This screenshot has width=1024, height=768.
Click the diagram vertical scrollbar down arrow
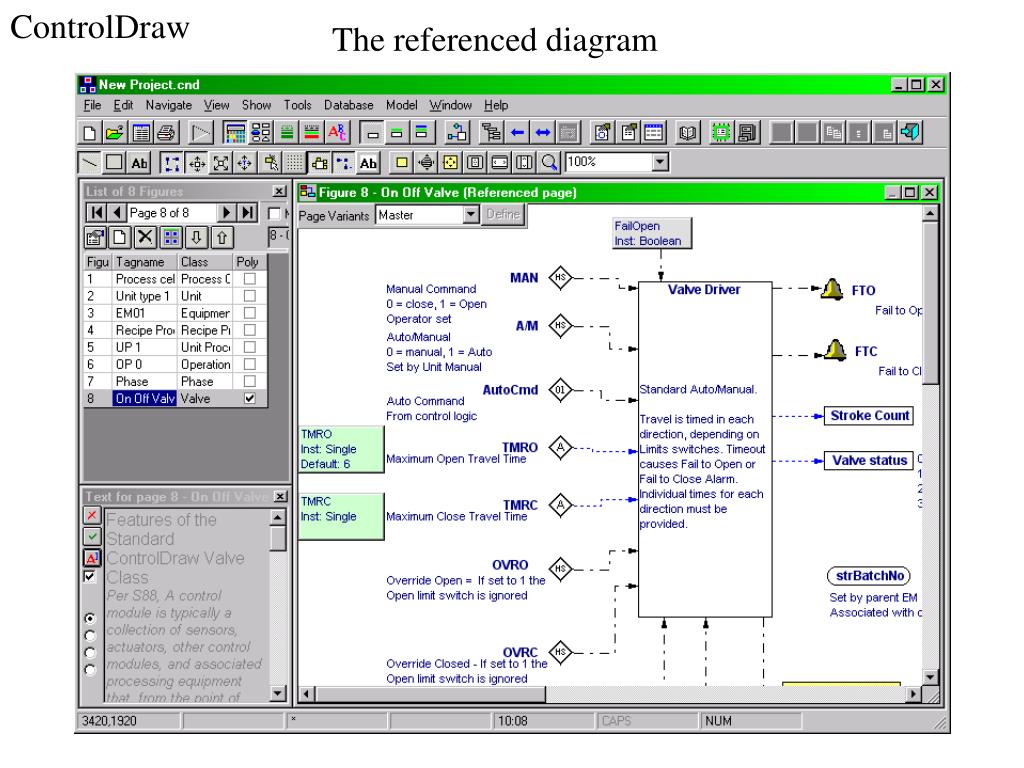(930, 677)
